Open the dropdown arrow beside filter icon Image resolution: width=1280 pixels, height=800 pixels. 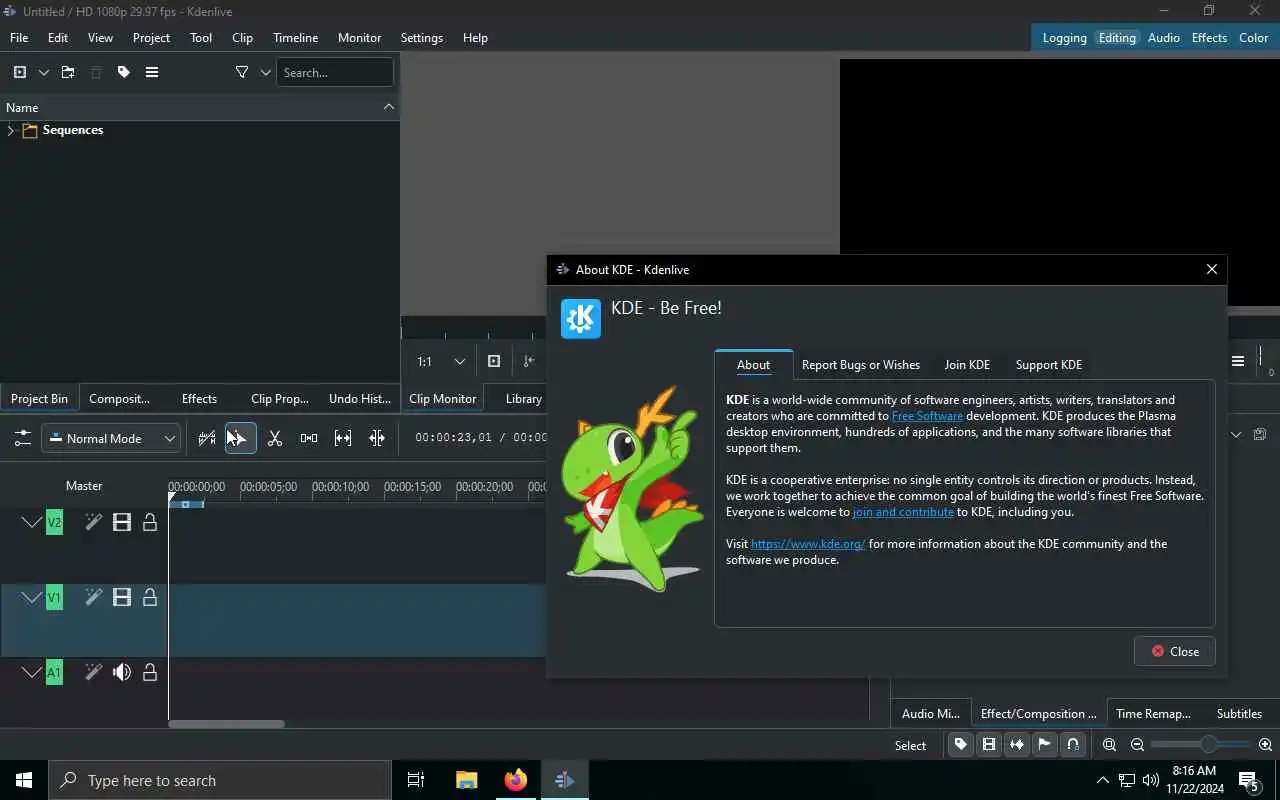pyautogui.click(x=266, y=72)
